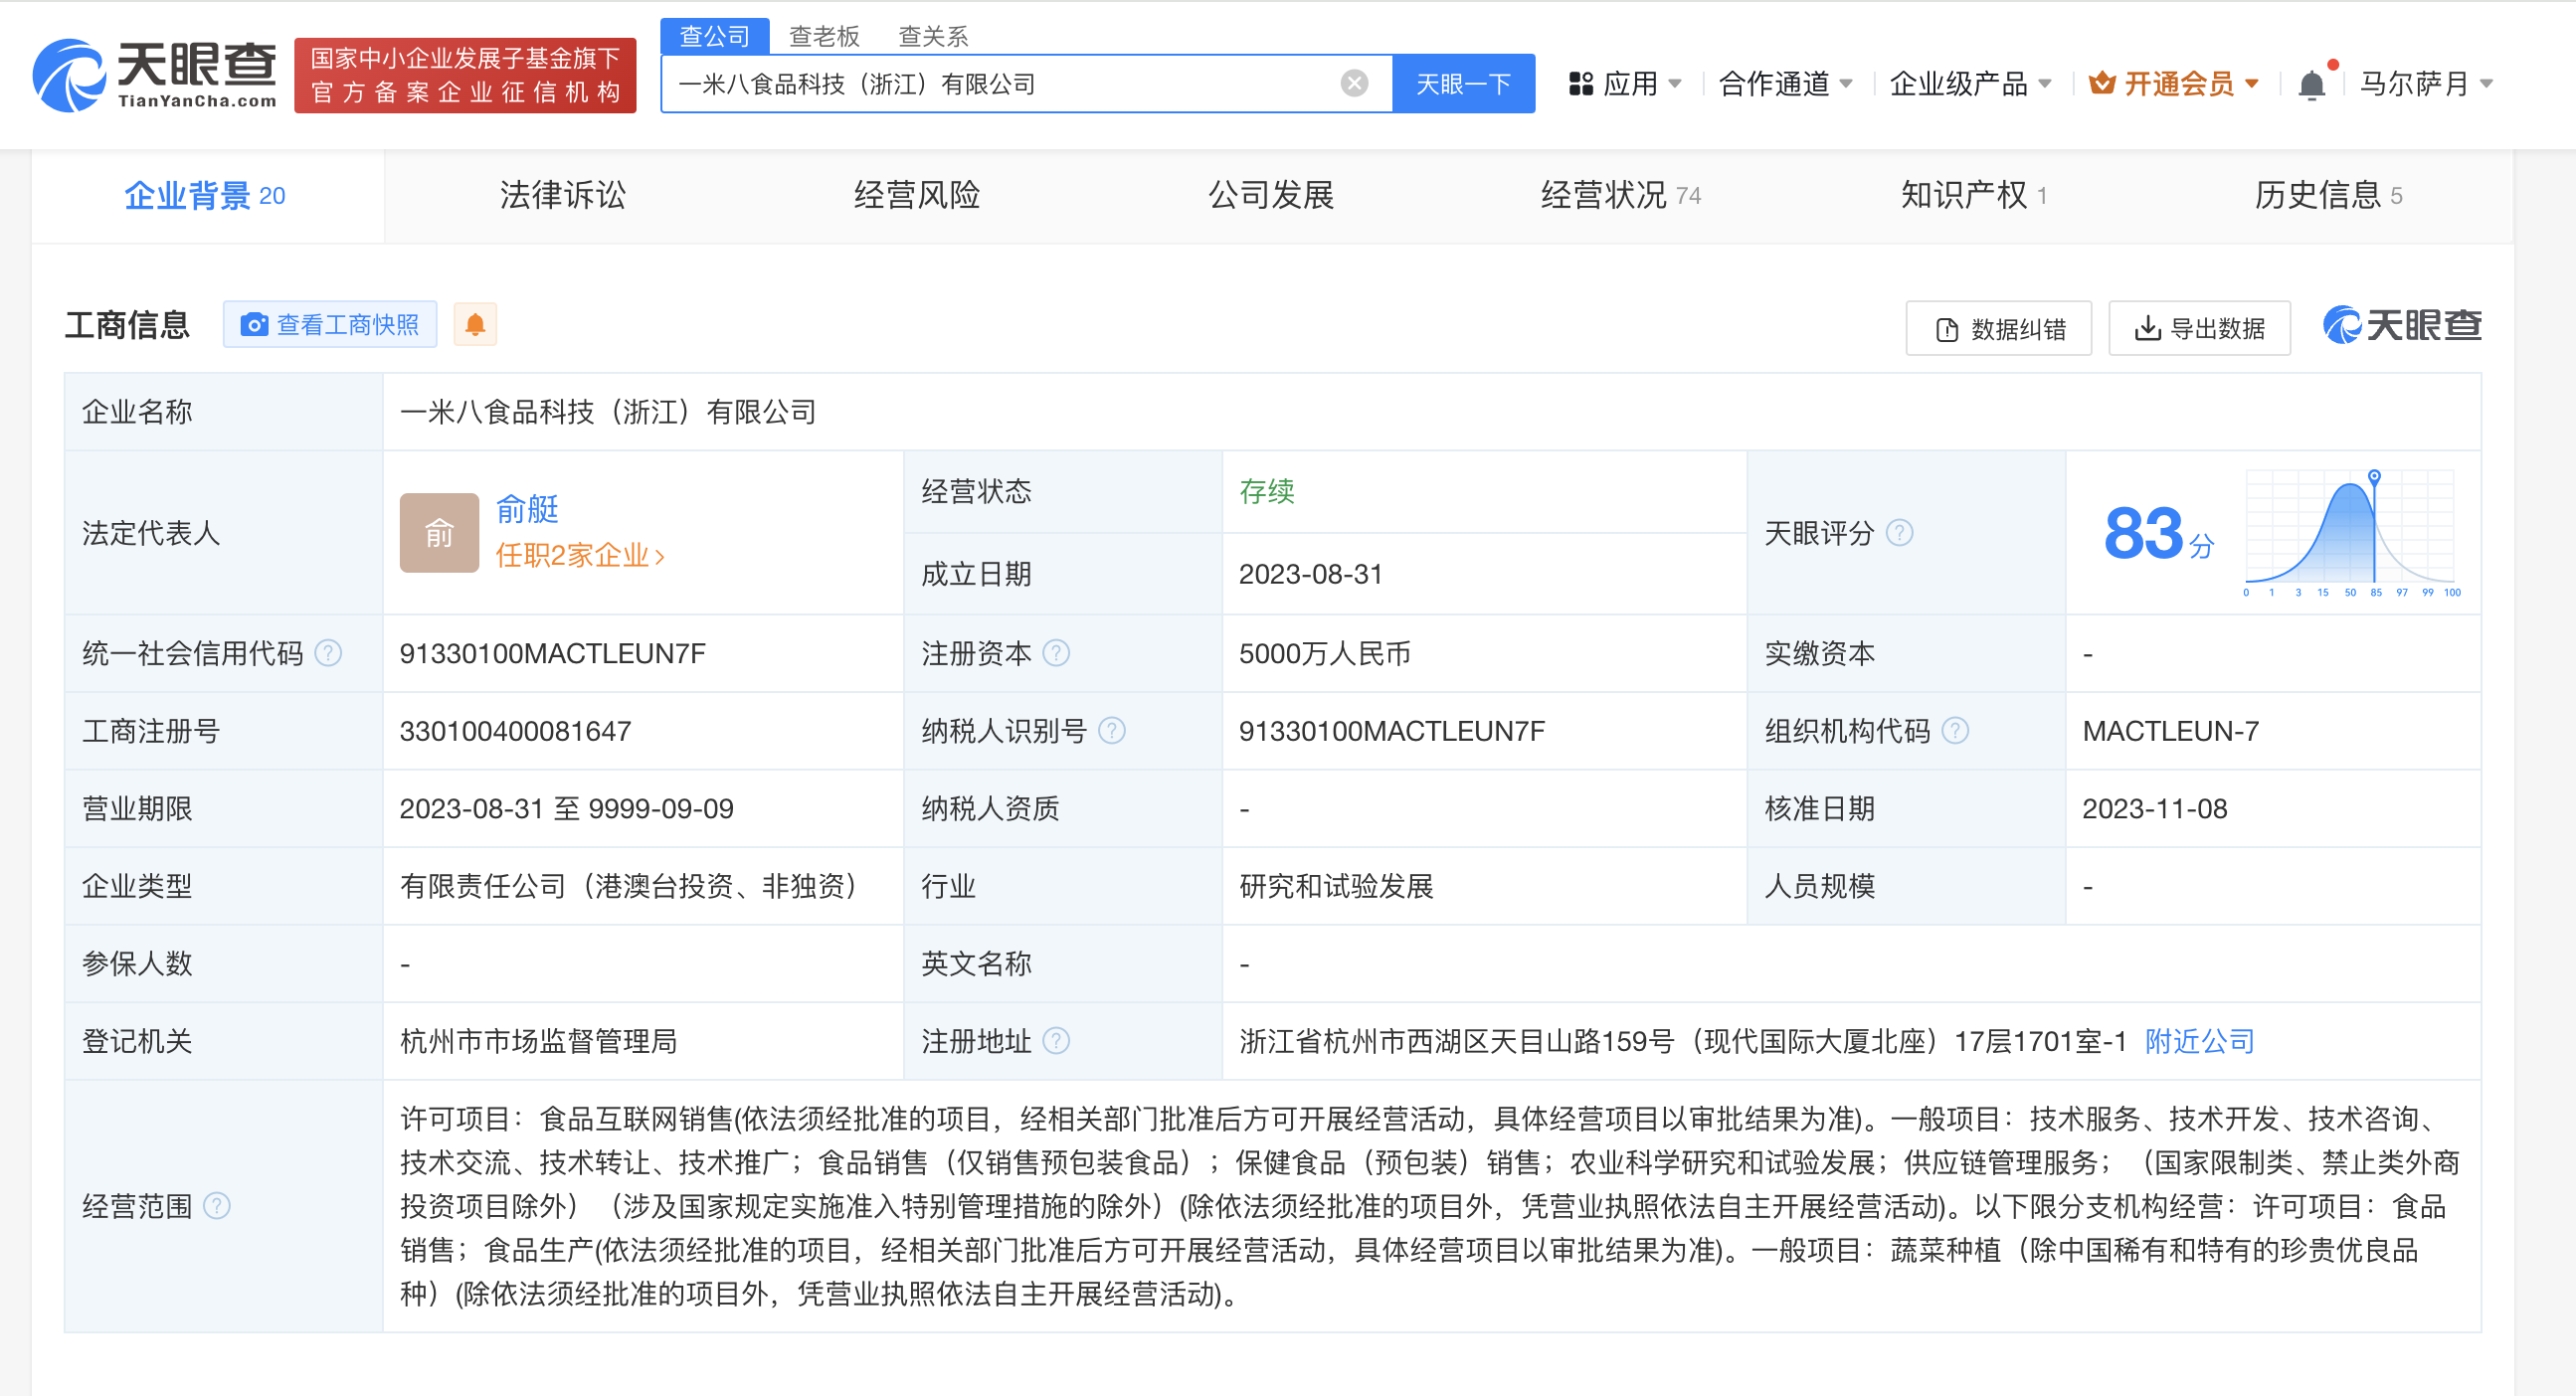Viewport: 2576px width, 1396px height.
Task: Clear the search box text
Action: point(1354,83)
